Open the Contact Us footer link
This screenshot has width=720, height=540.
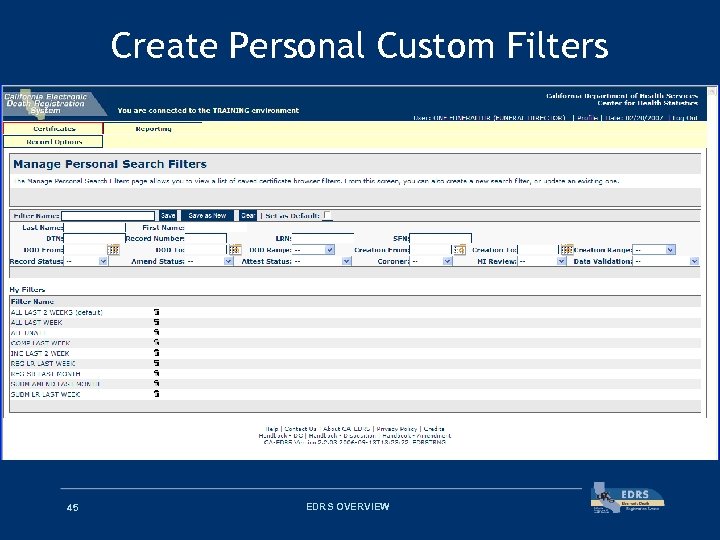300,428
